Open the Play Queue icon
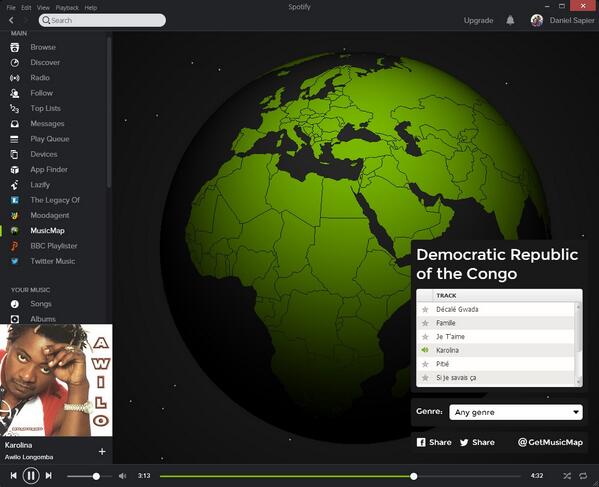Screen dimensions: 599x487 pos(15,139)
